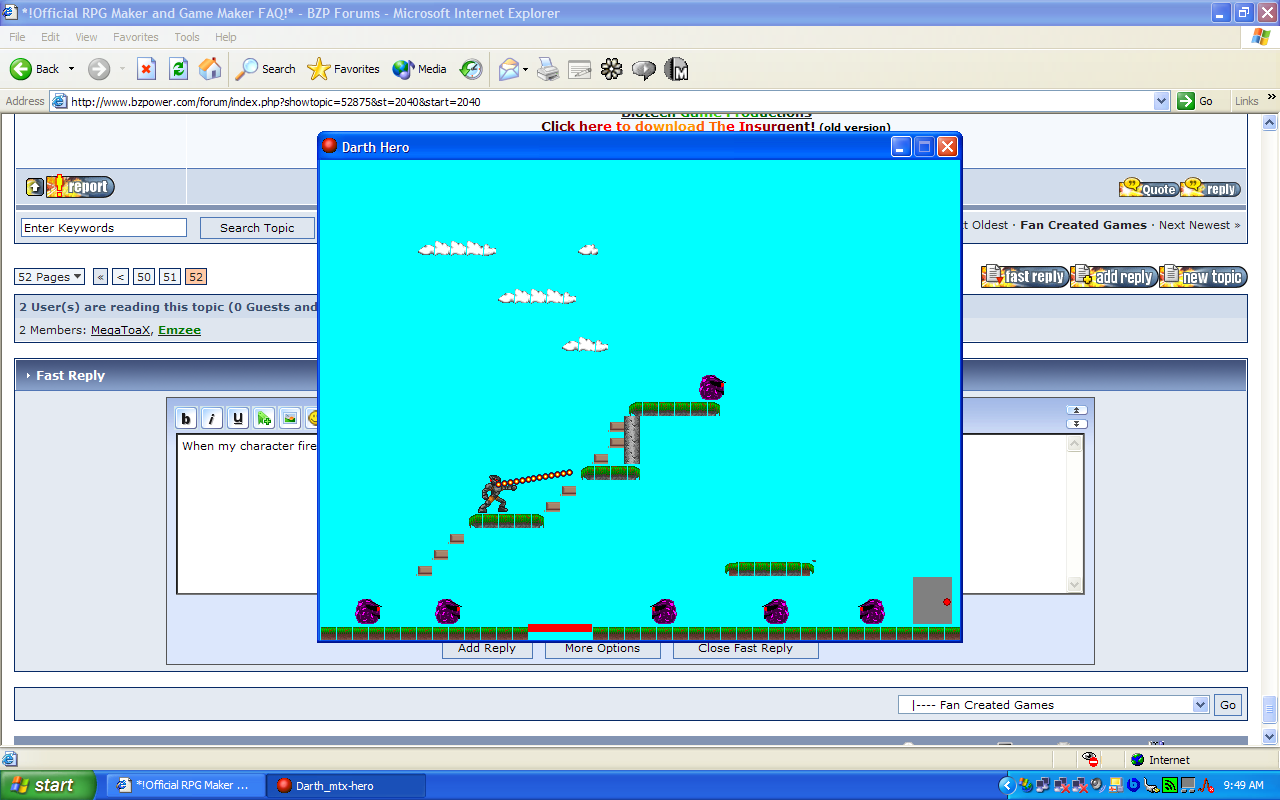This screenshot has height=800, width=1280.
Task: Open the 52 Pages selector
Action: pyautogui.click(x=49, y=276)
